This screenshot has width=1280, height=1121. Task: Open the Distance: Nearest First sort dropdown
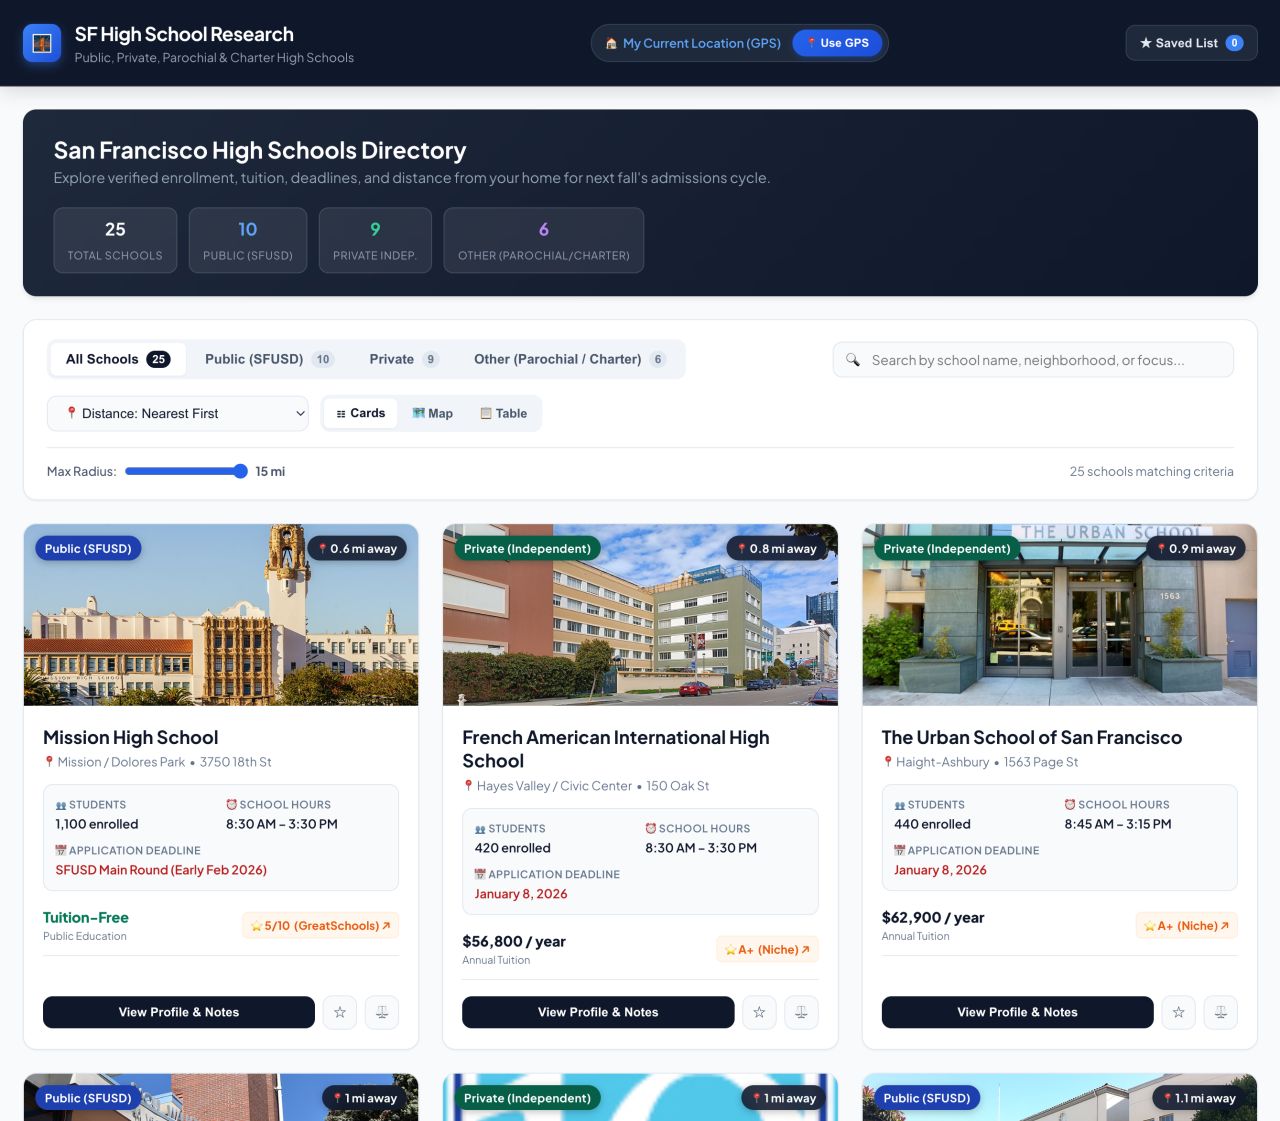178,413
